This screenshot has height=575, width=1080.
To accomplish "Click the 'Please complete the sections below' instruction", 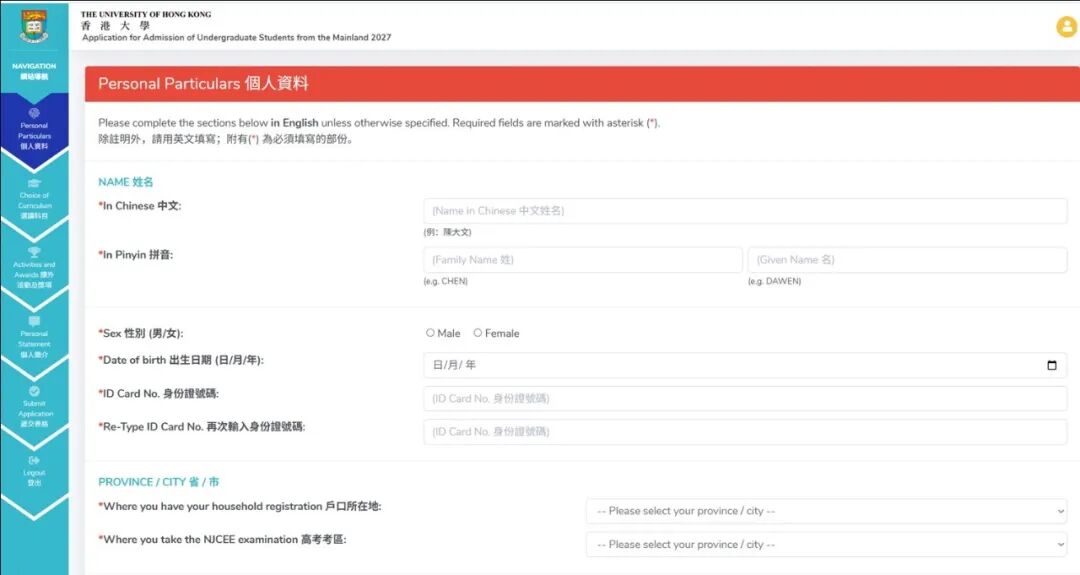I will coord(379,123).
